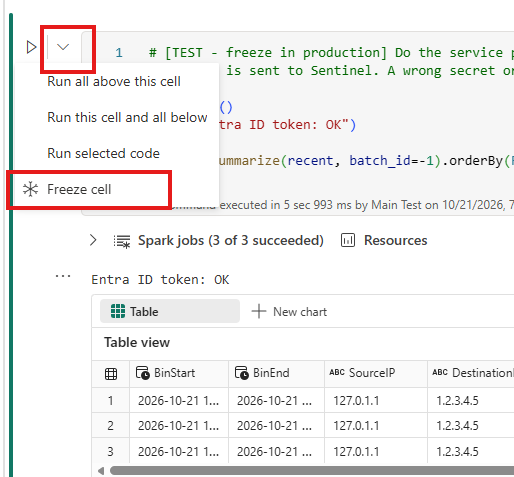
Task: Choose Run all above this cell
Action: (x=114, y=81)
